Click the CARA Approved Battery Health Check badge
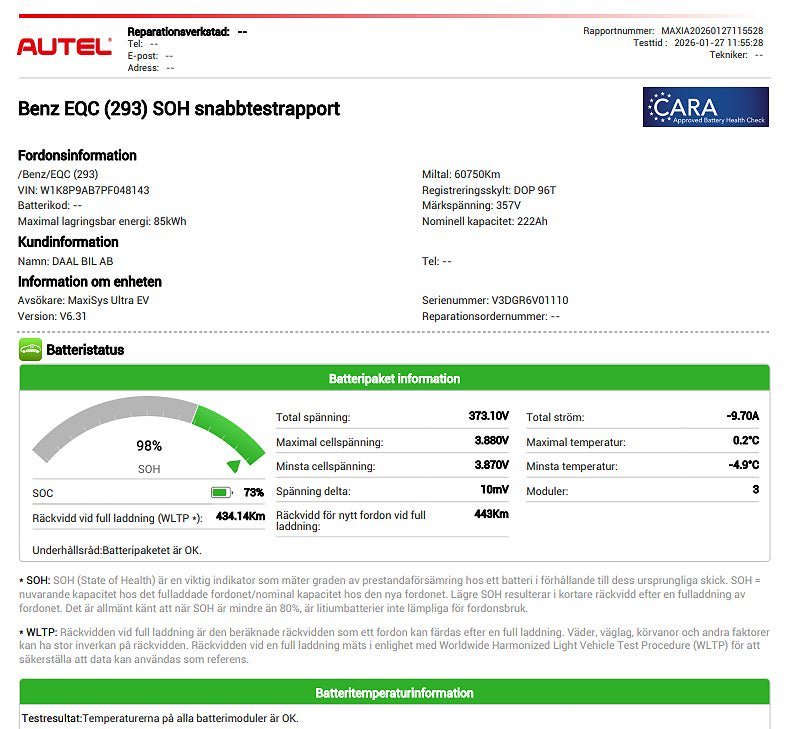The height and width of the screenshot is (729, 786). coord(705,107)
